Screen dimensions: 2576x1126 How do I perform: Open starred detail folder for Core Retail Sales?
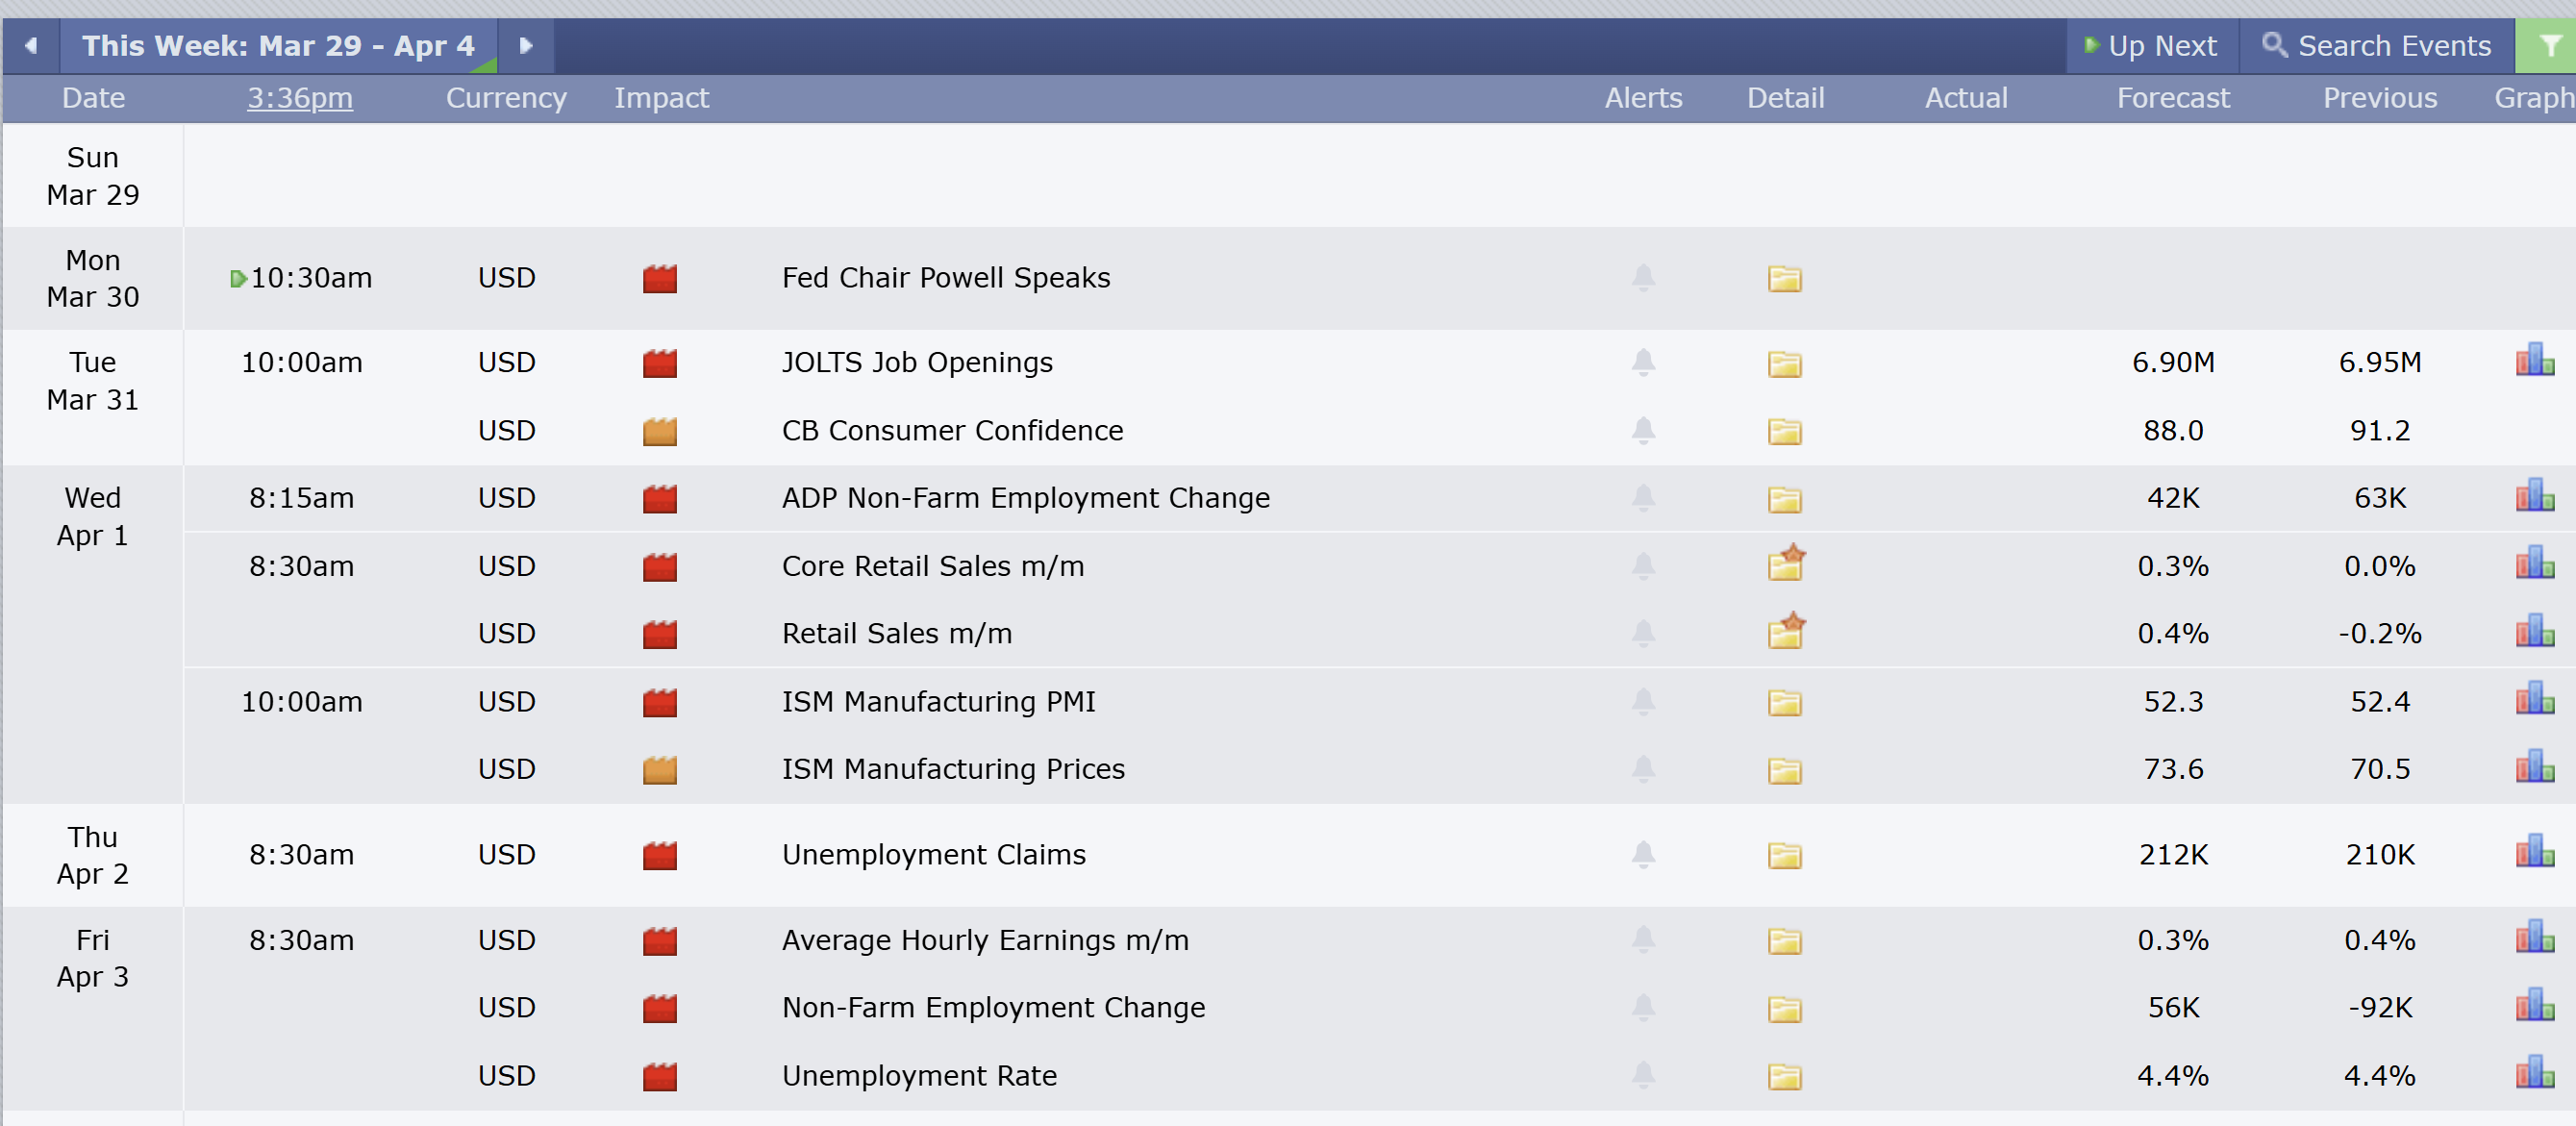point(1786,564)
